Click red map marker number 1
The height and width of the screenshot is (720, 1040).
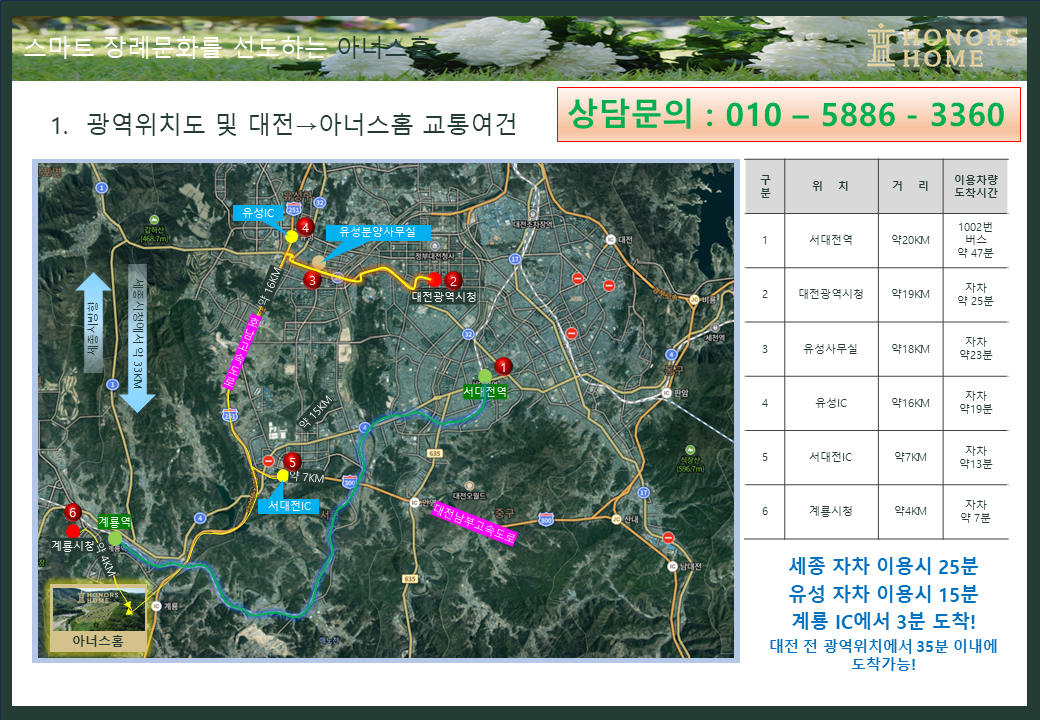coord(503,366)
